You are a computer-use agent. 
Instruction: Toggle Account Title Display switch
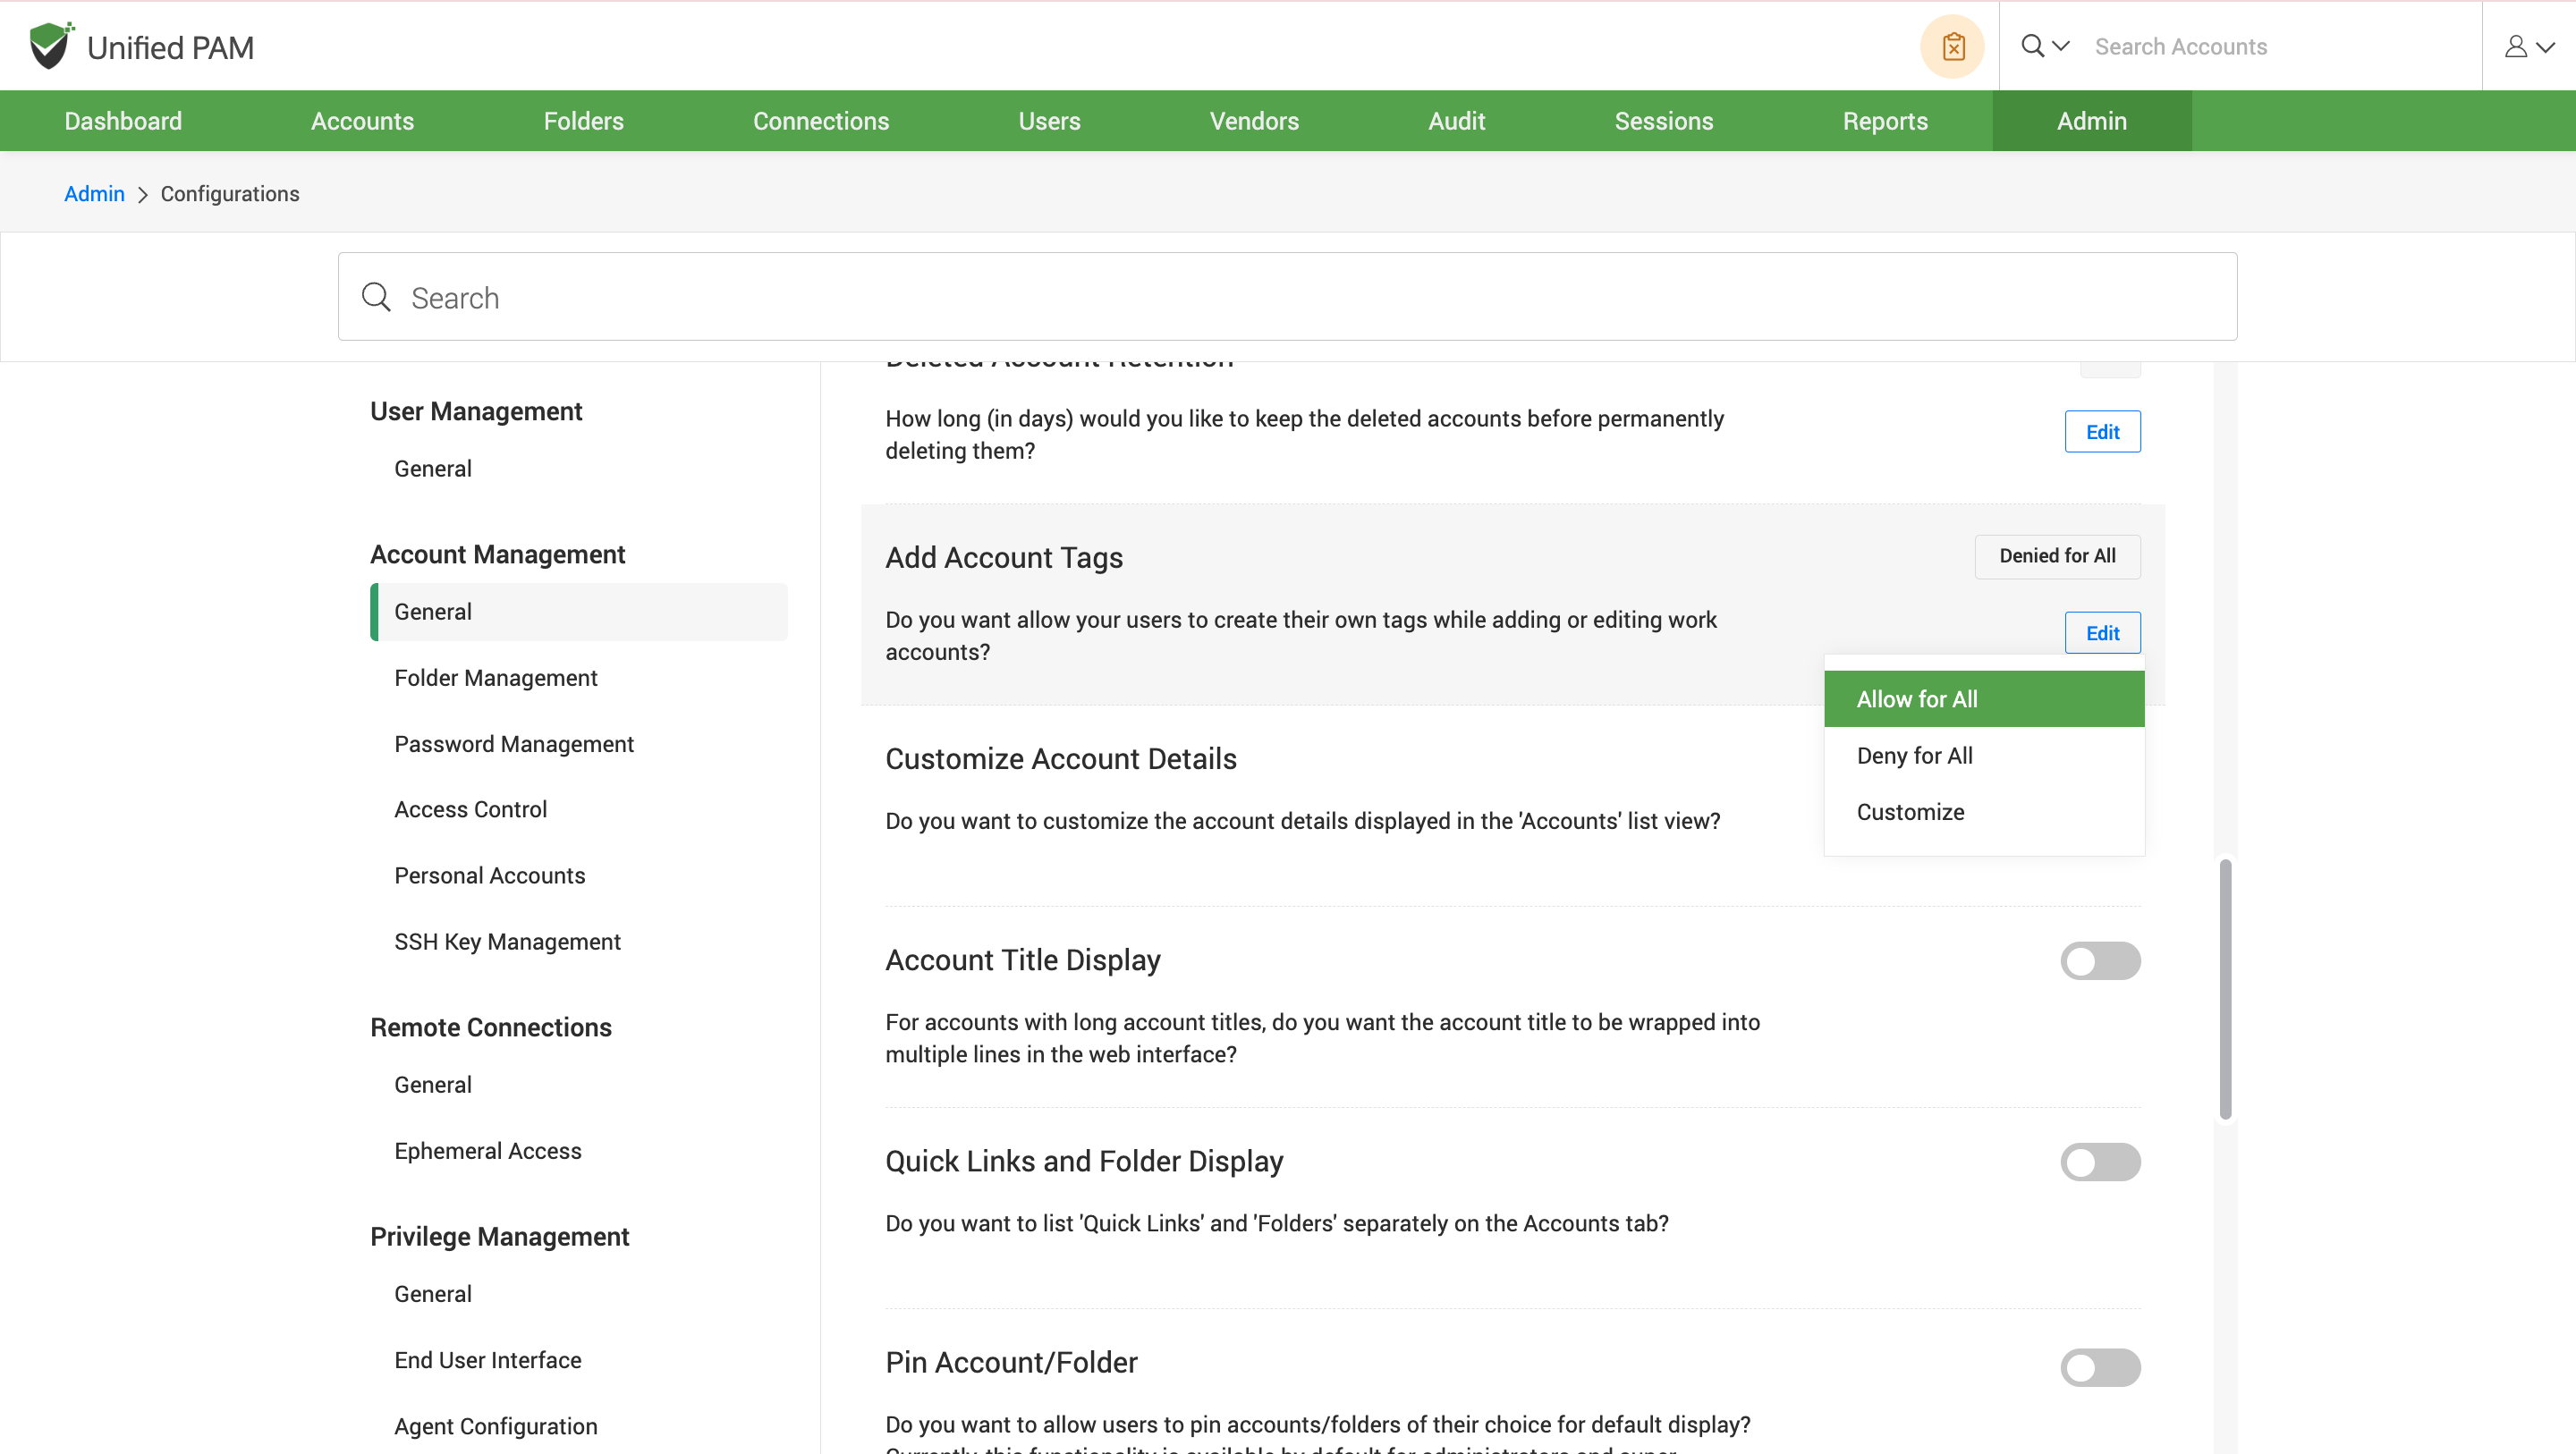2100,961
